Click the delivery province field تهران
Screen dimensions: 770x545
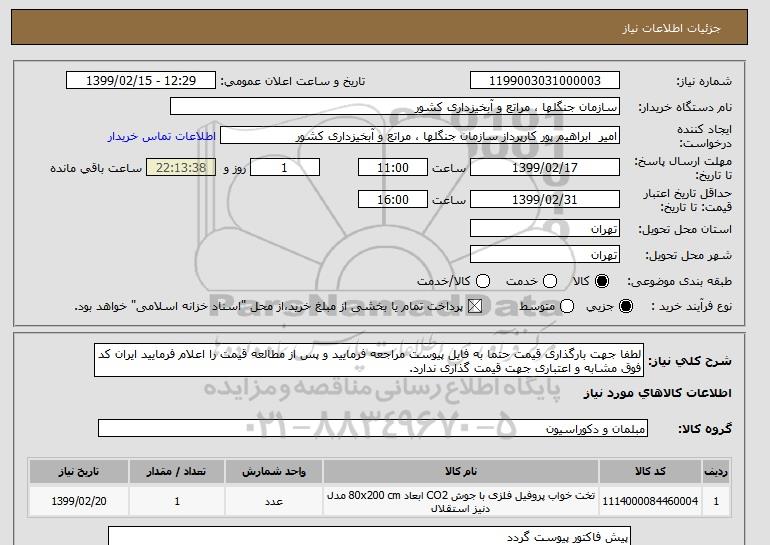point(545,229)
